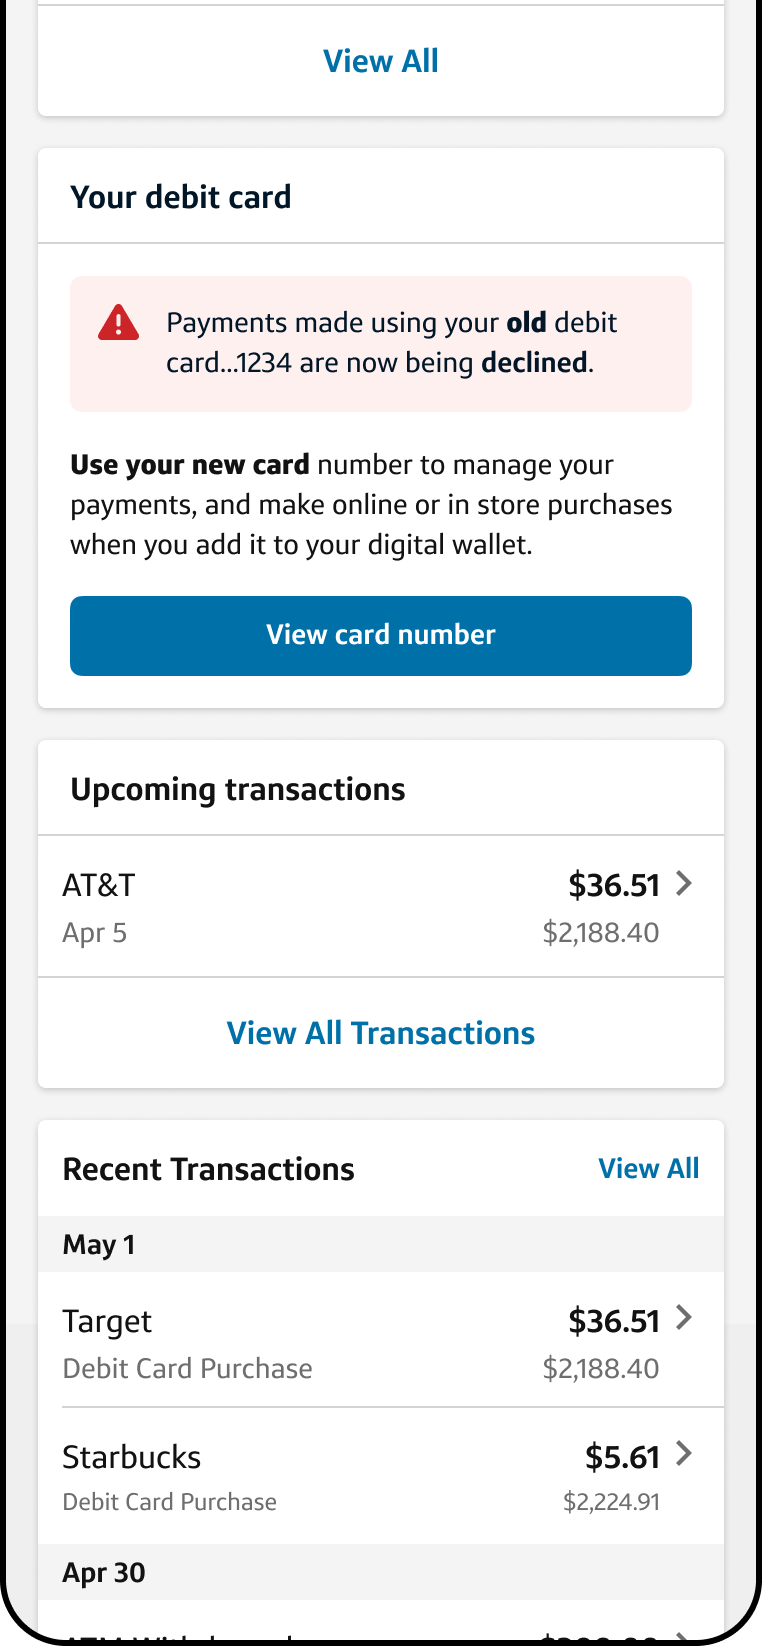Click the Recent Transactions heading

[209, 1169]
